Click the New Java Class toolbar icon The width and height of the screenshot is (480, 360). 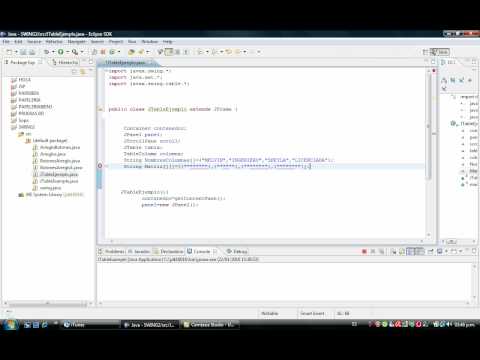point(112,52)
